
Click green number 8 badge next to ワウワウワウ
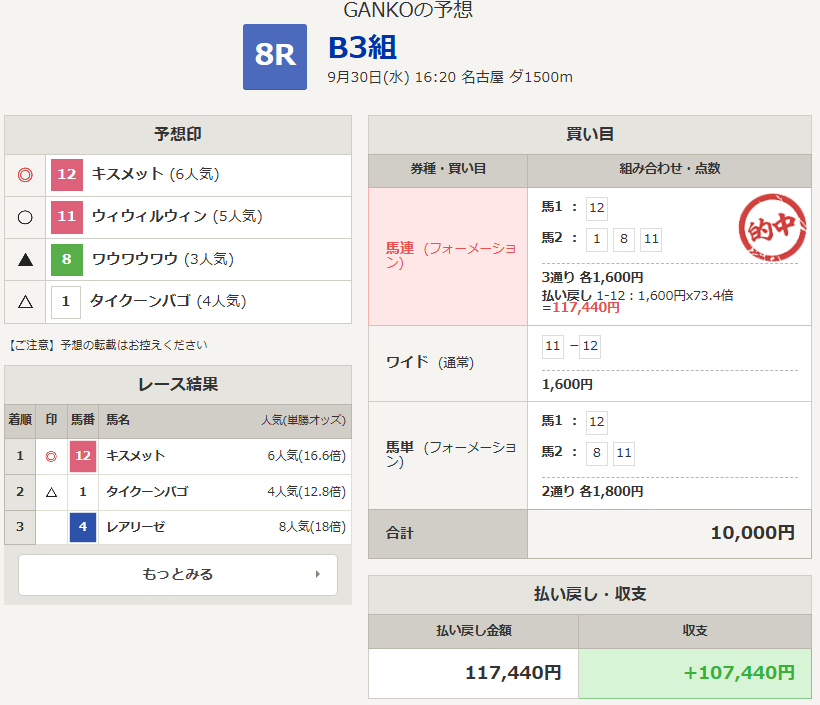[x=66, y=259]
